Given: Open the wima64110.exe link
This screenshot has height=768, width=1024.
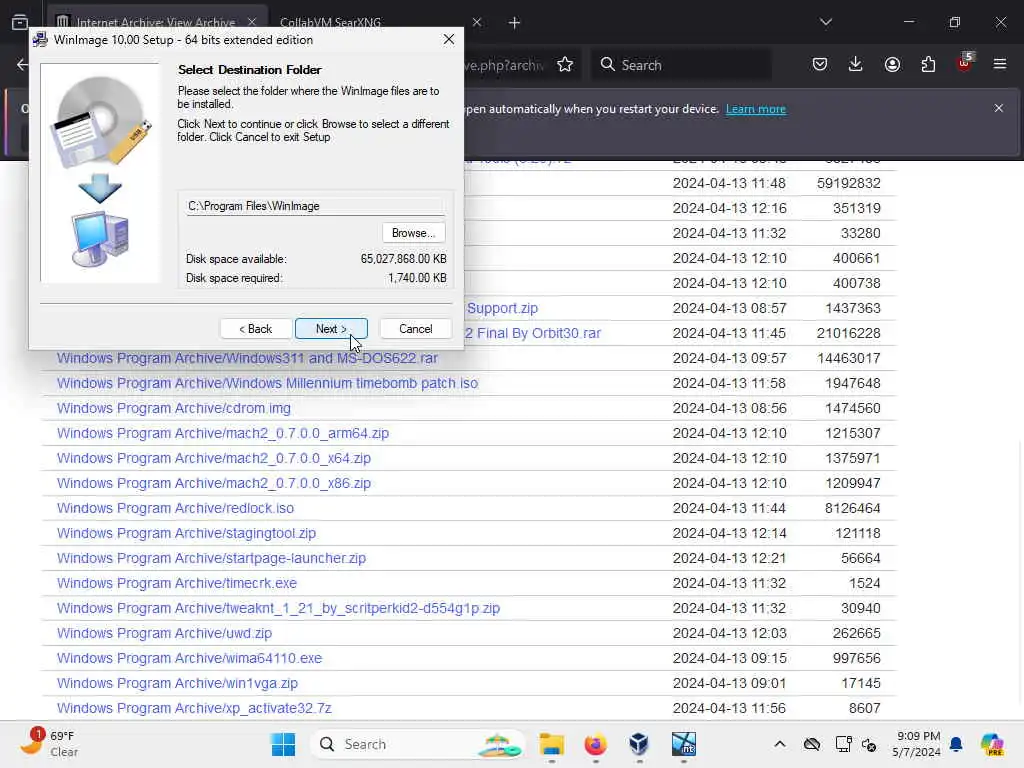Looking at the screenshot, I should pos(189,658).
